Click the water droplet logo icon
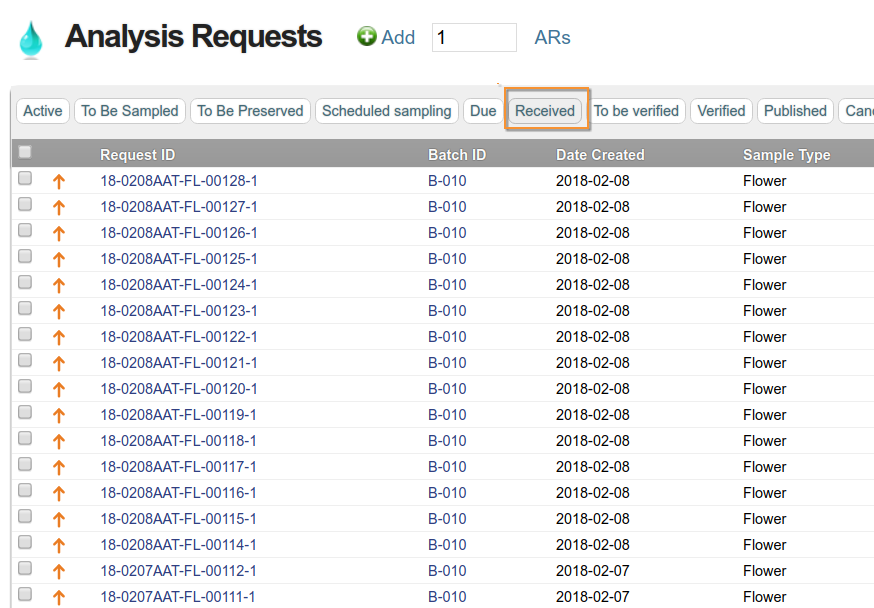The width and height of the screenshot is (874, 608). click(30, 40)
